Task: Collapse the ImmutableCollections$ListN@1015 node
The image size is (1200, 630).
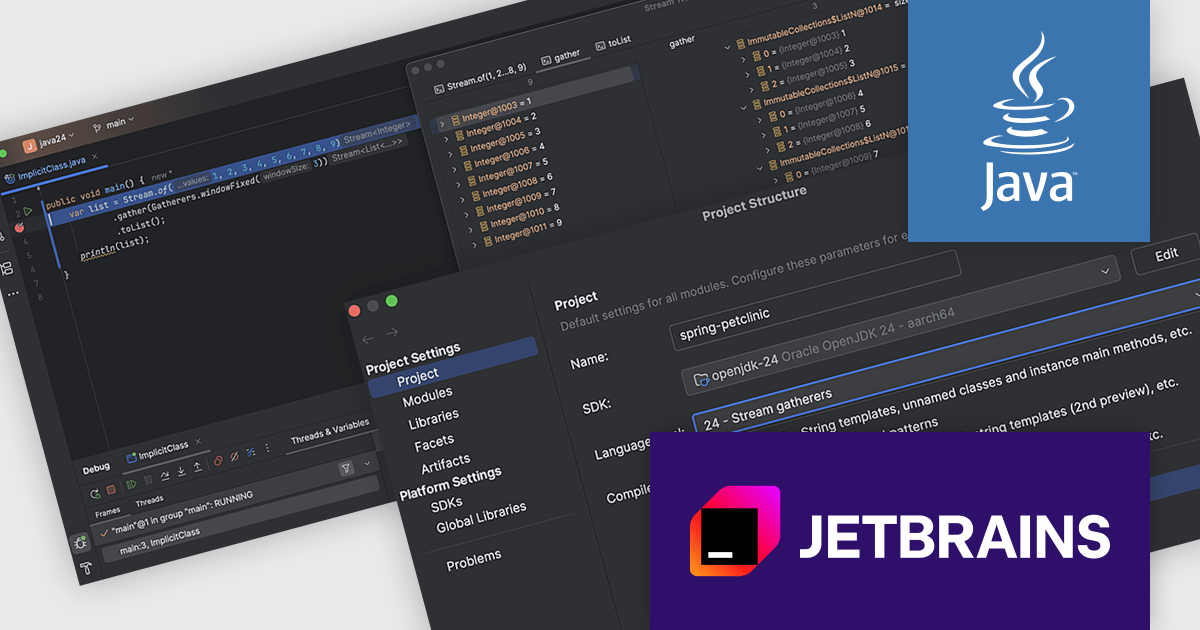Action: 744,108
